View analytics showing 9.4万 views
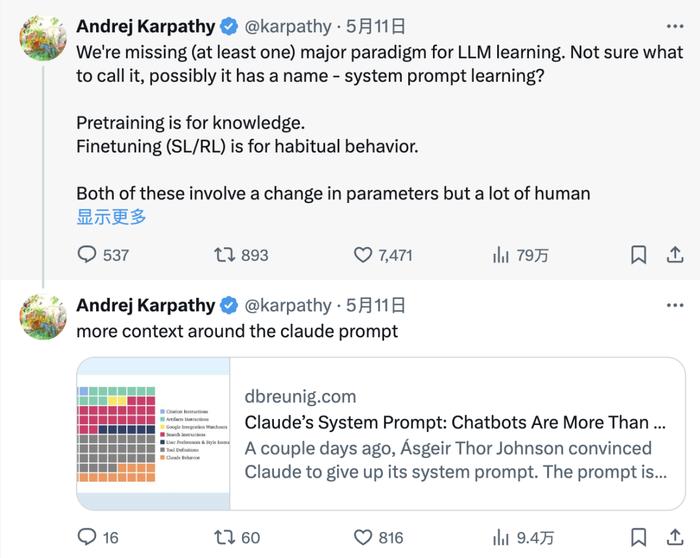 (x=523, y=537)
